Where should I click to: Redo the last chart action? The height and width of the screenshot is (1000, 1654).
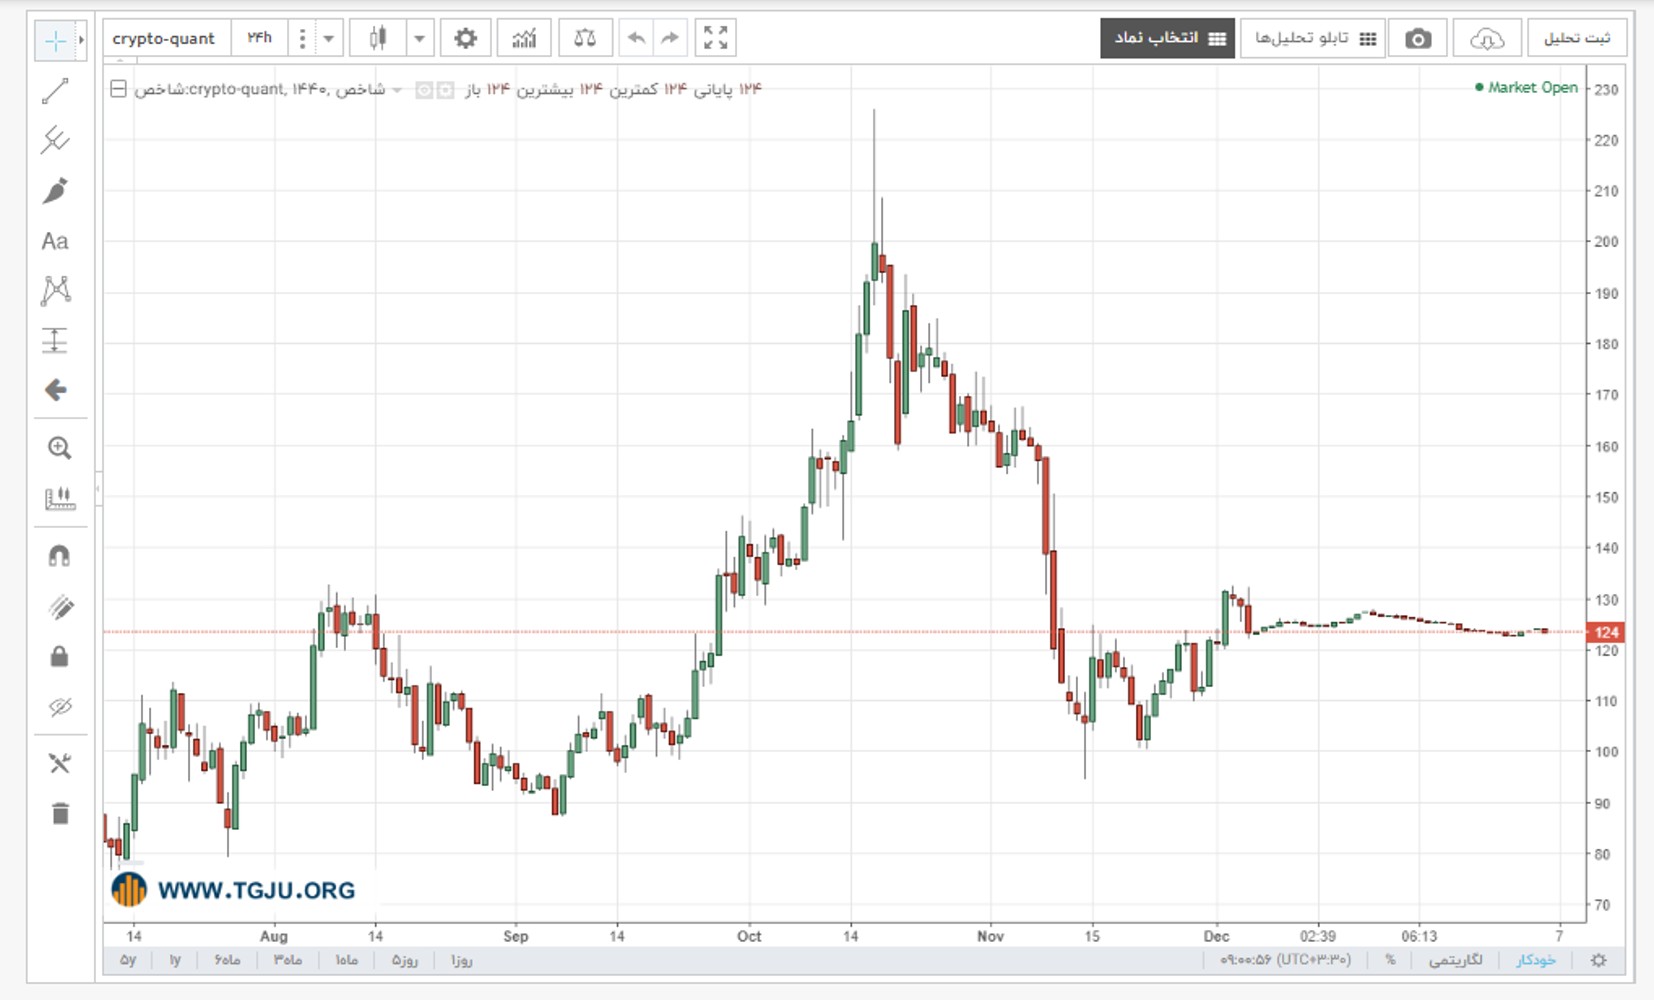[x=670, y=38]
